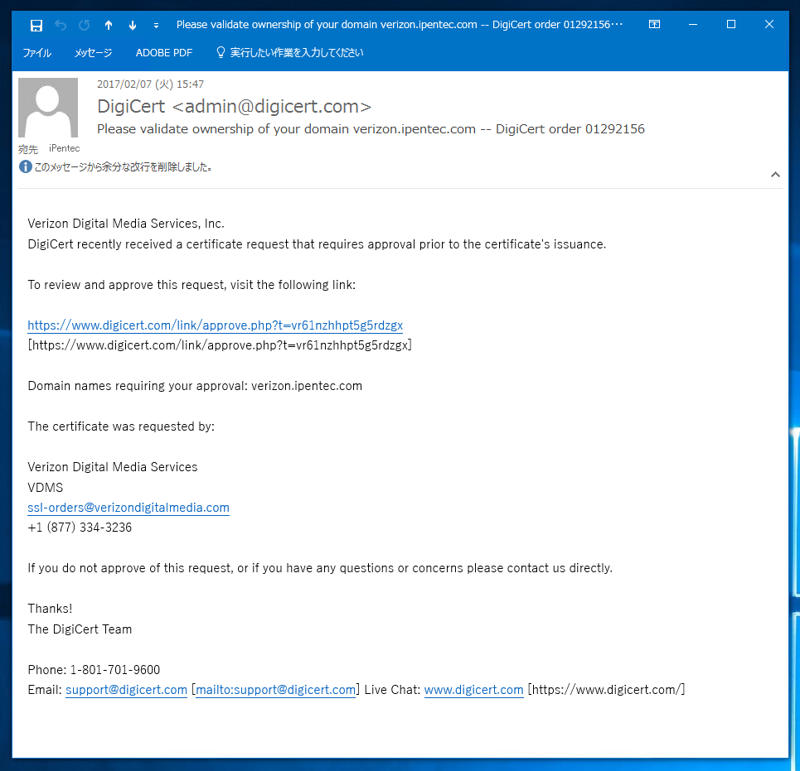Click the Redo arrow in the title bar

84,25
